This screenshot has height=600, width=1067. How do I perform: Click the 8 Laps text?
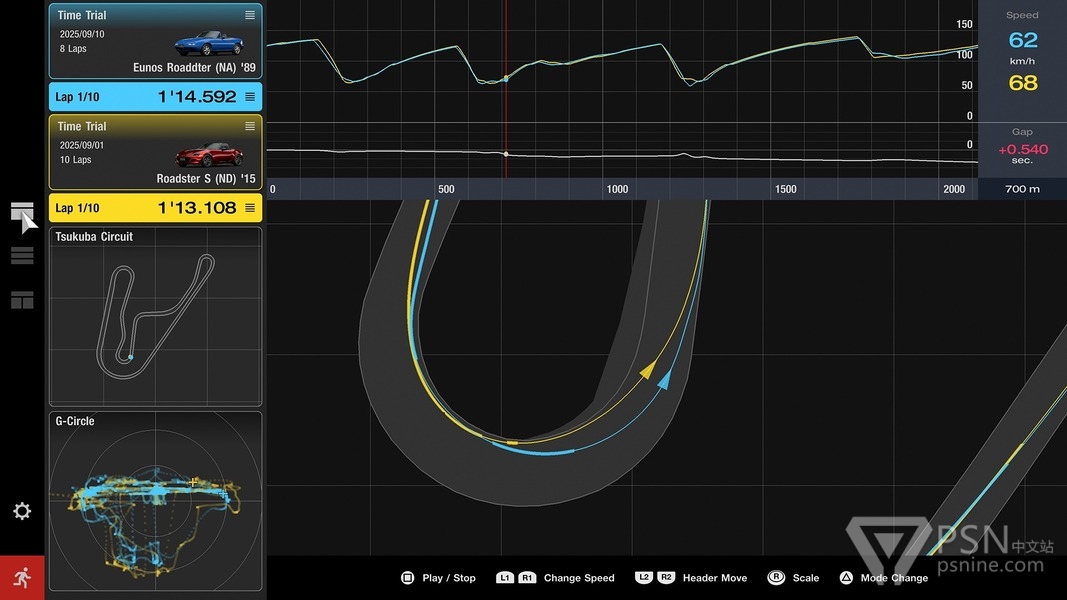point(73,49)
